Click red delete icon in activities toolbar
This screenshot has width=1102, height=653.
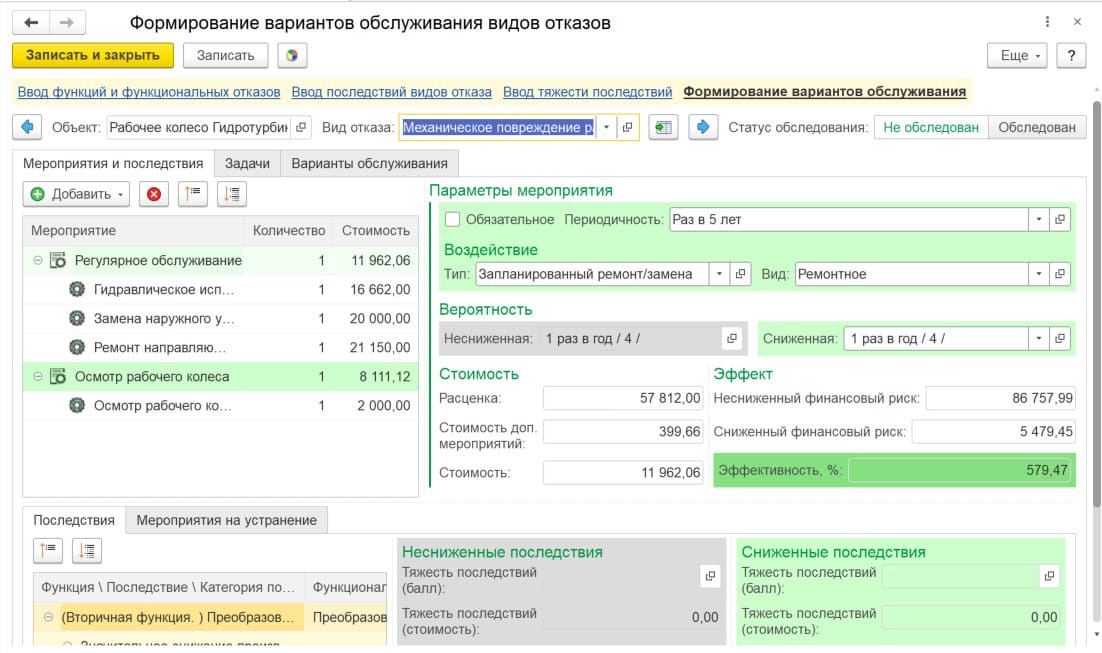pyautogui.click(x=153, y=194)
